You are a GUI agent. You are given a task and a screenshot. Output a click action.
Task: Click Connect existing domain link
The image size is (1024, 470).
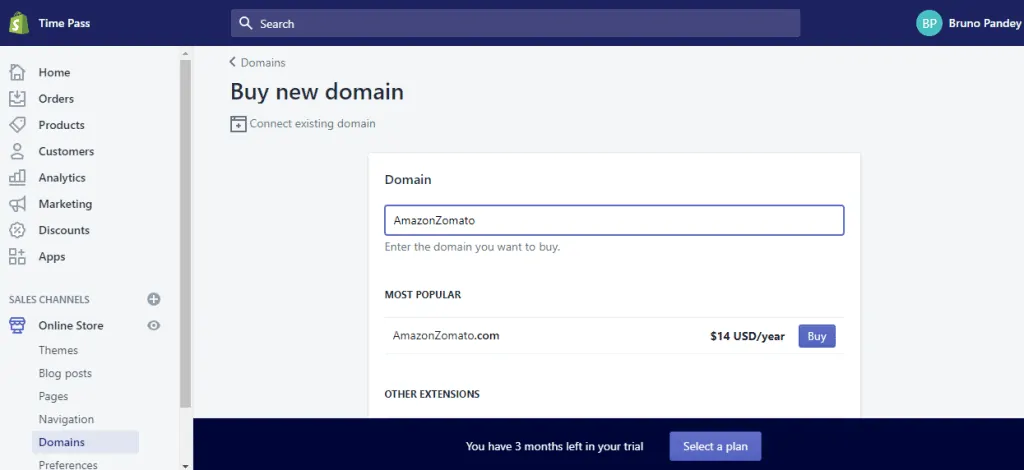click(312, 124)
